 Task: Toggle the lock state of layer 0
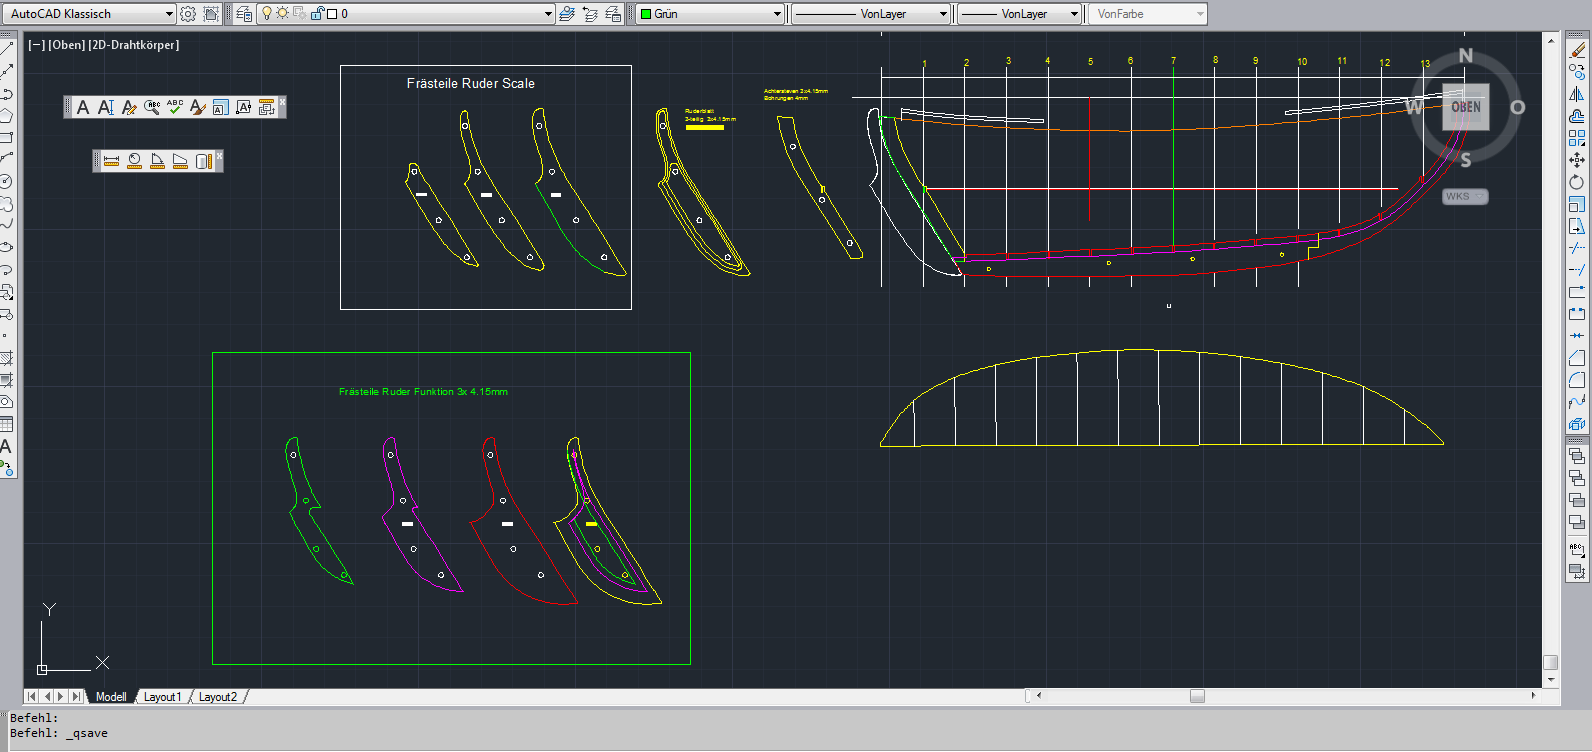318,14
